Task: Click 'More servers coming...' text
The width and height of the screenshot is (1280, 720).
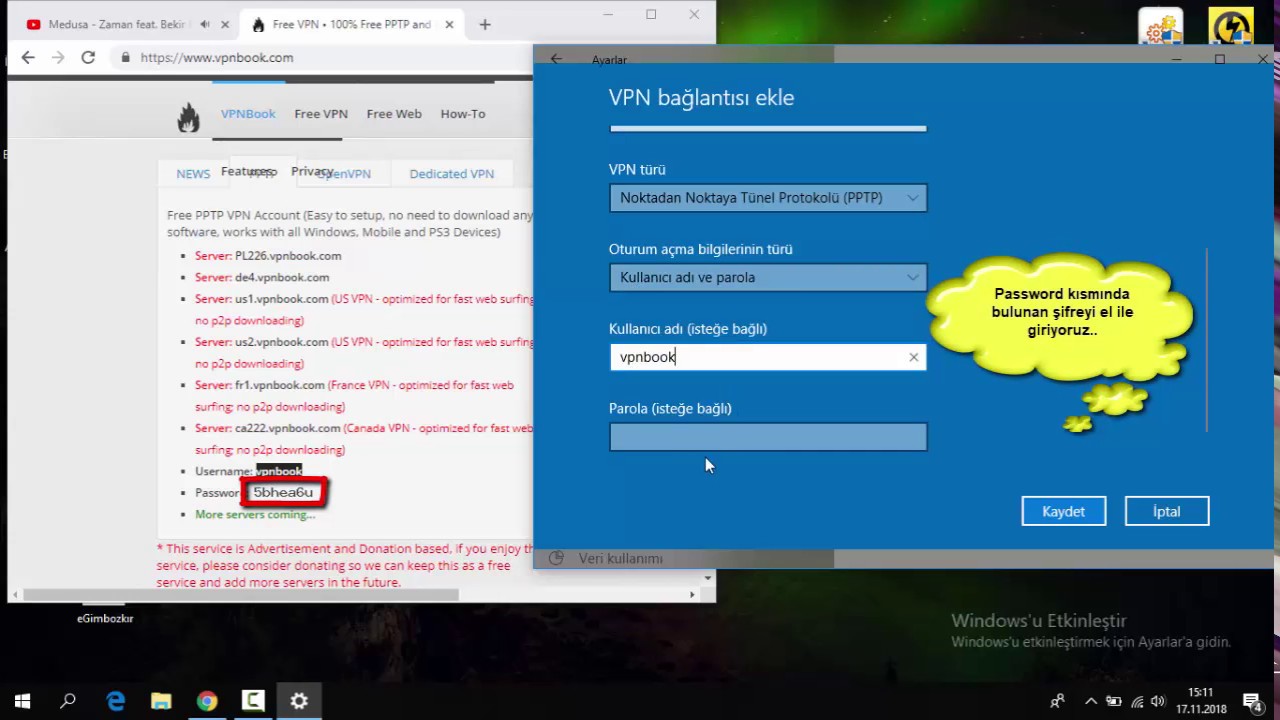Action: [x=255, y=514]
